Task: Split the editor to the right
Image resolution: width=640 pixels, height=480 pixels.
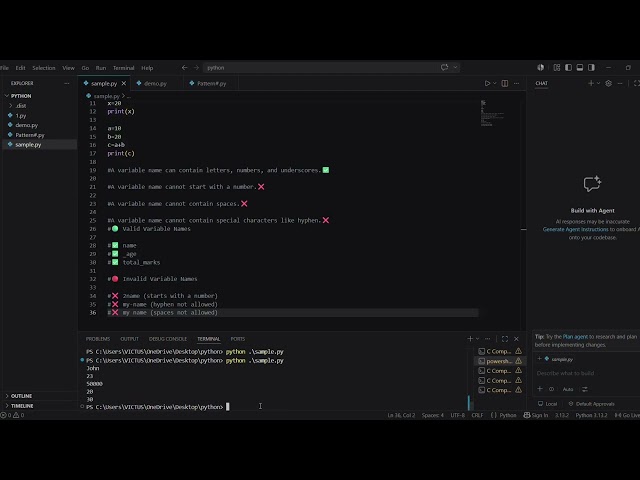Action: (x=505, y=83)
